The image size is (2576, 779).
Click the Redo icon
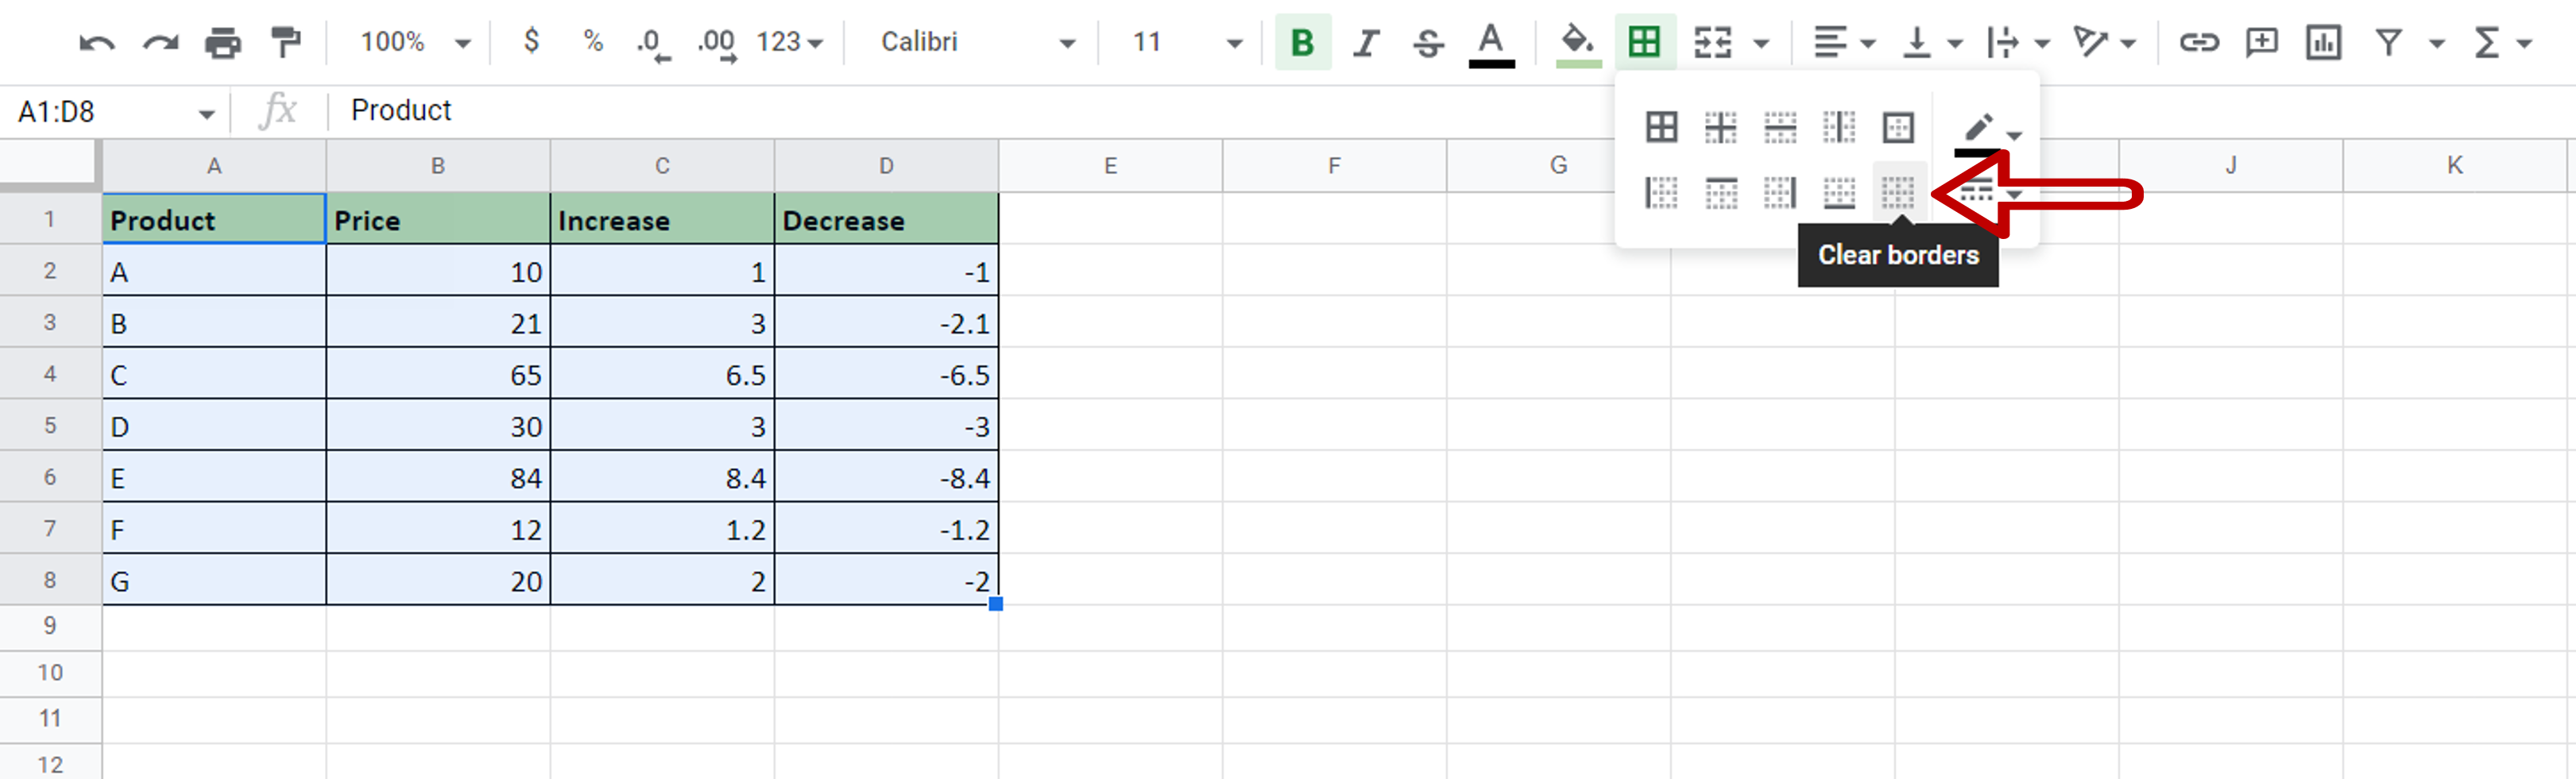(160, 42)
